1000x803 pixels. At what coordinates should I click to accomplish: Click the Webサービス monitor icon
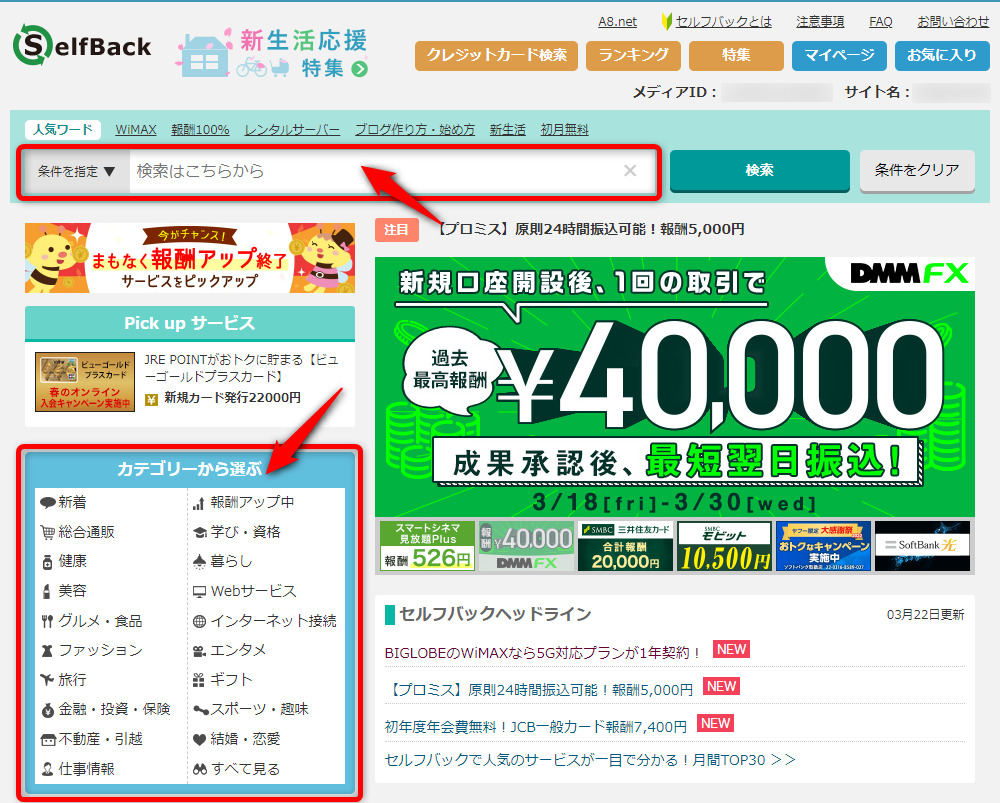[x=200, y=592]
